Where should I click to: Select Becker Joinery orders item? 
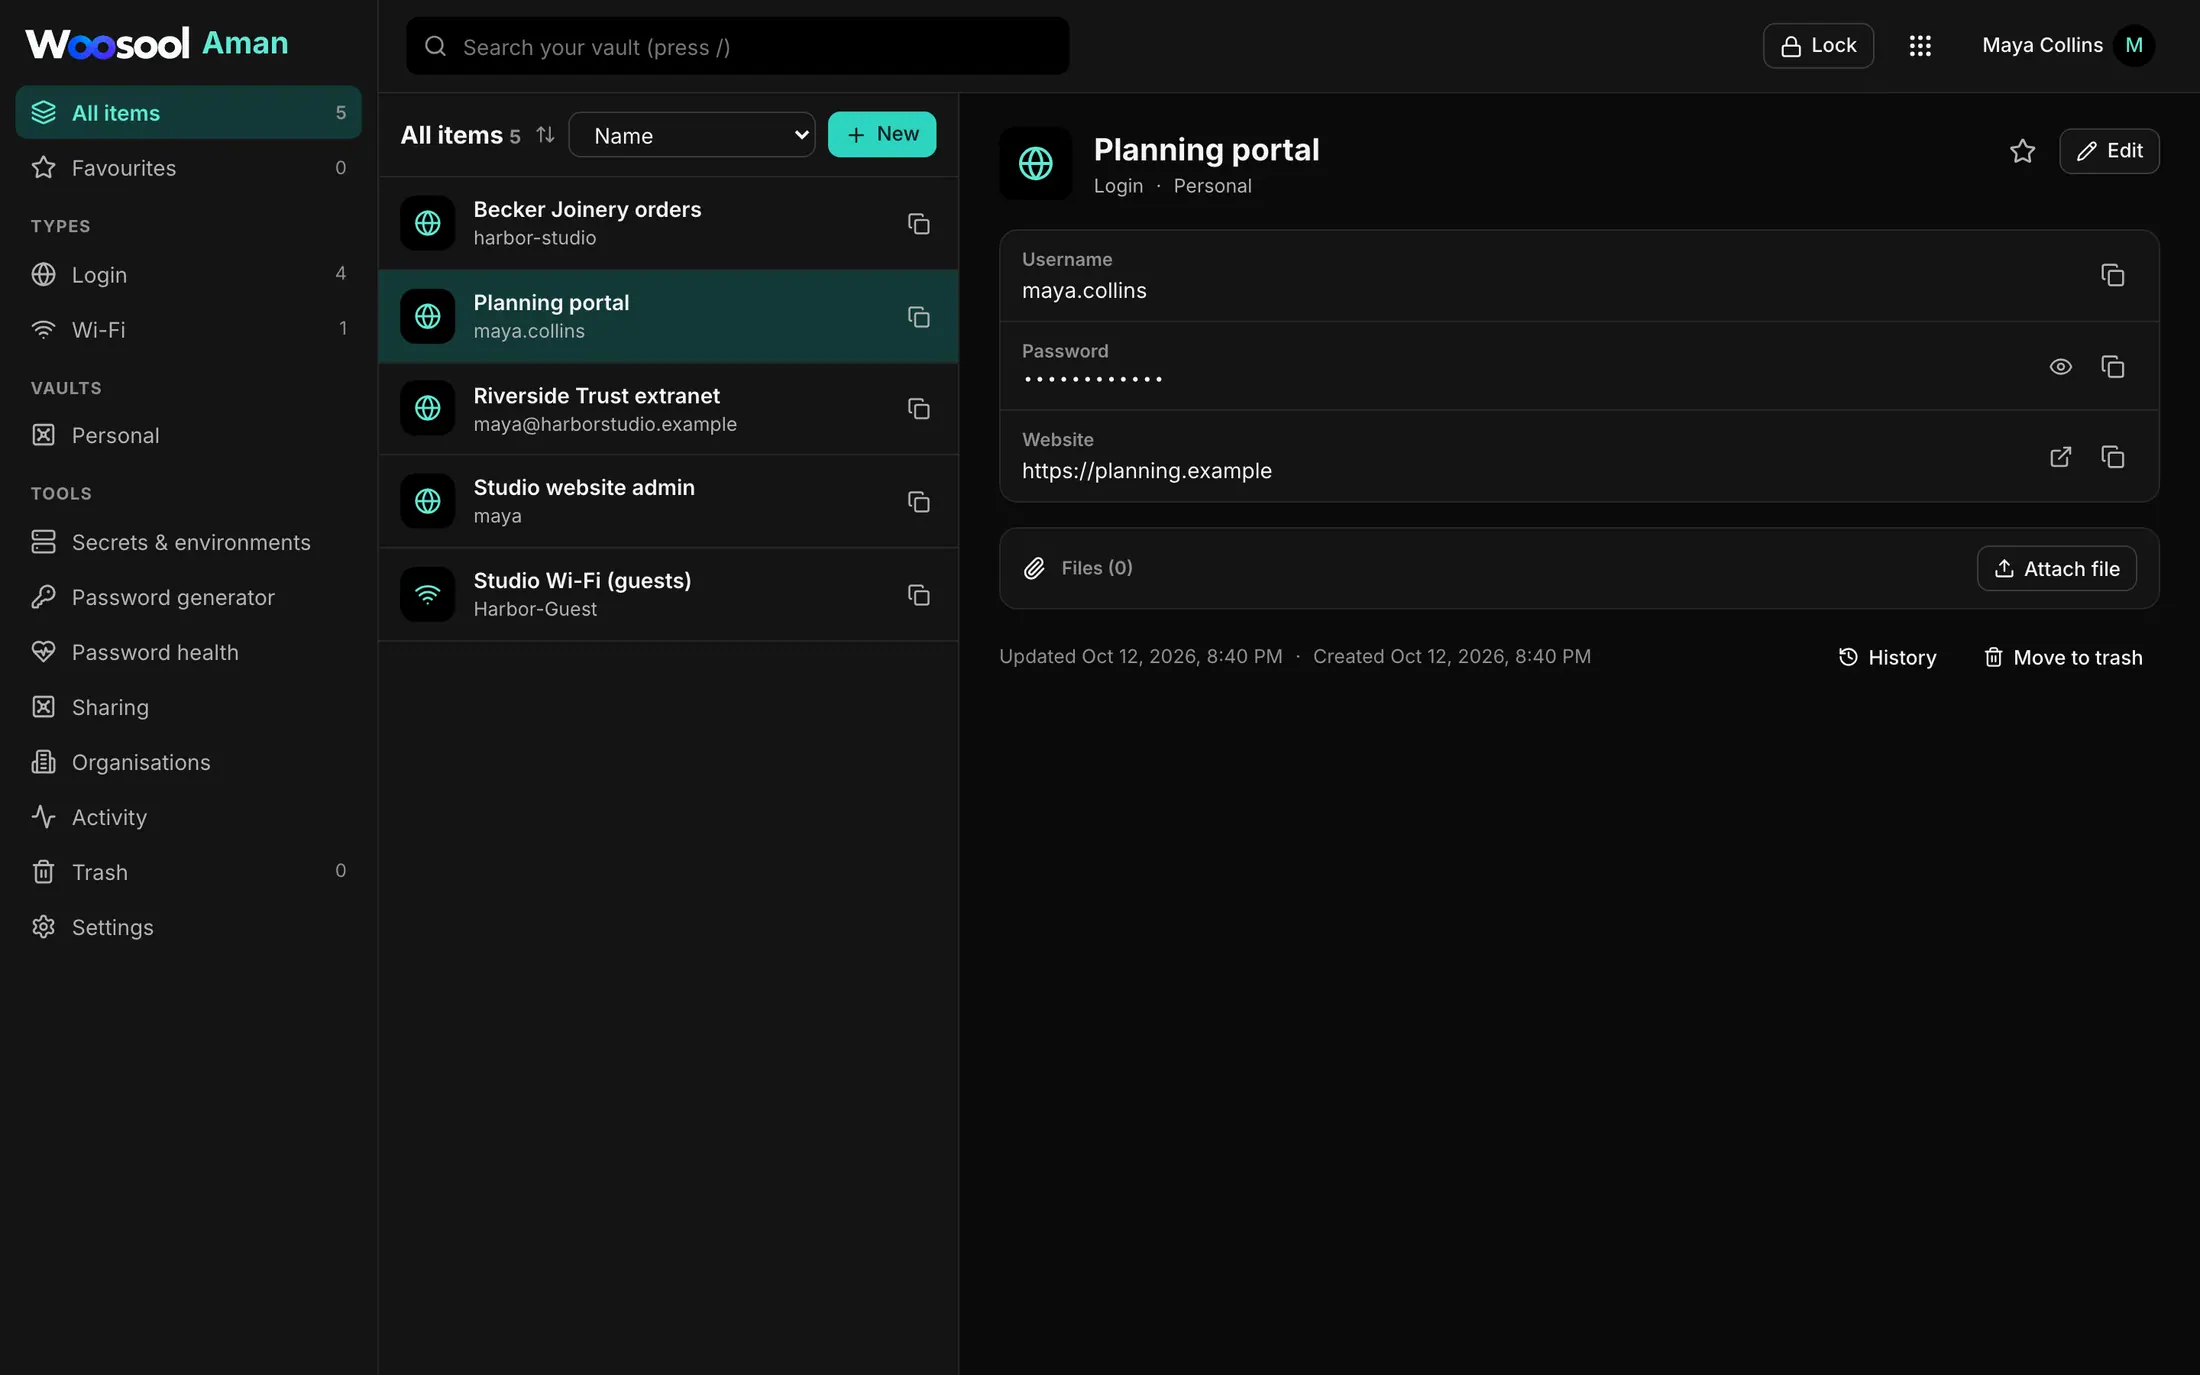(668, 224)
